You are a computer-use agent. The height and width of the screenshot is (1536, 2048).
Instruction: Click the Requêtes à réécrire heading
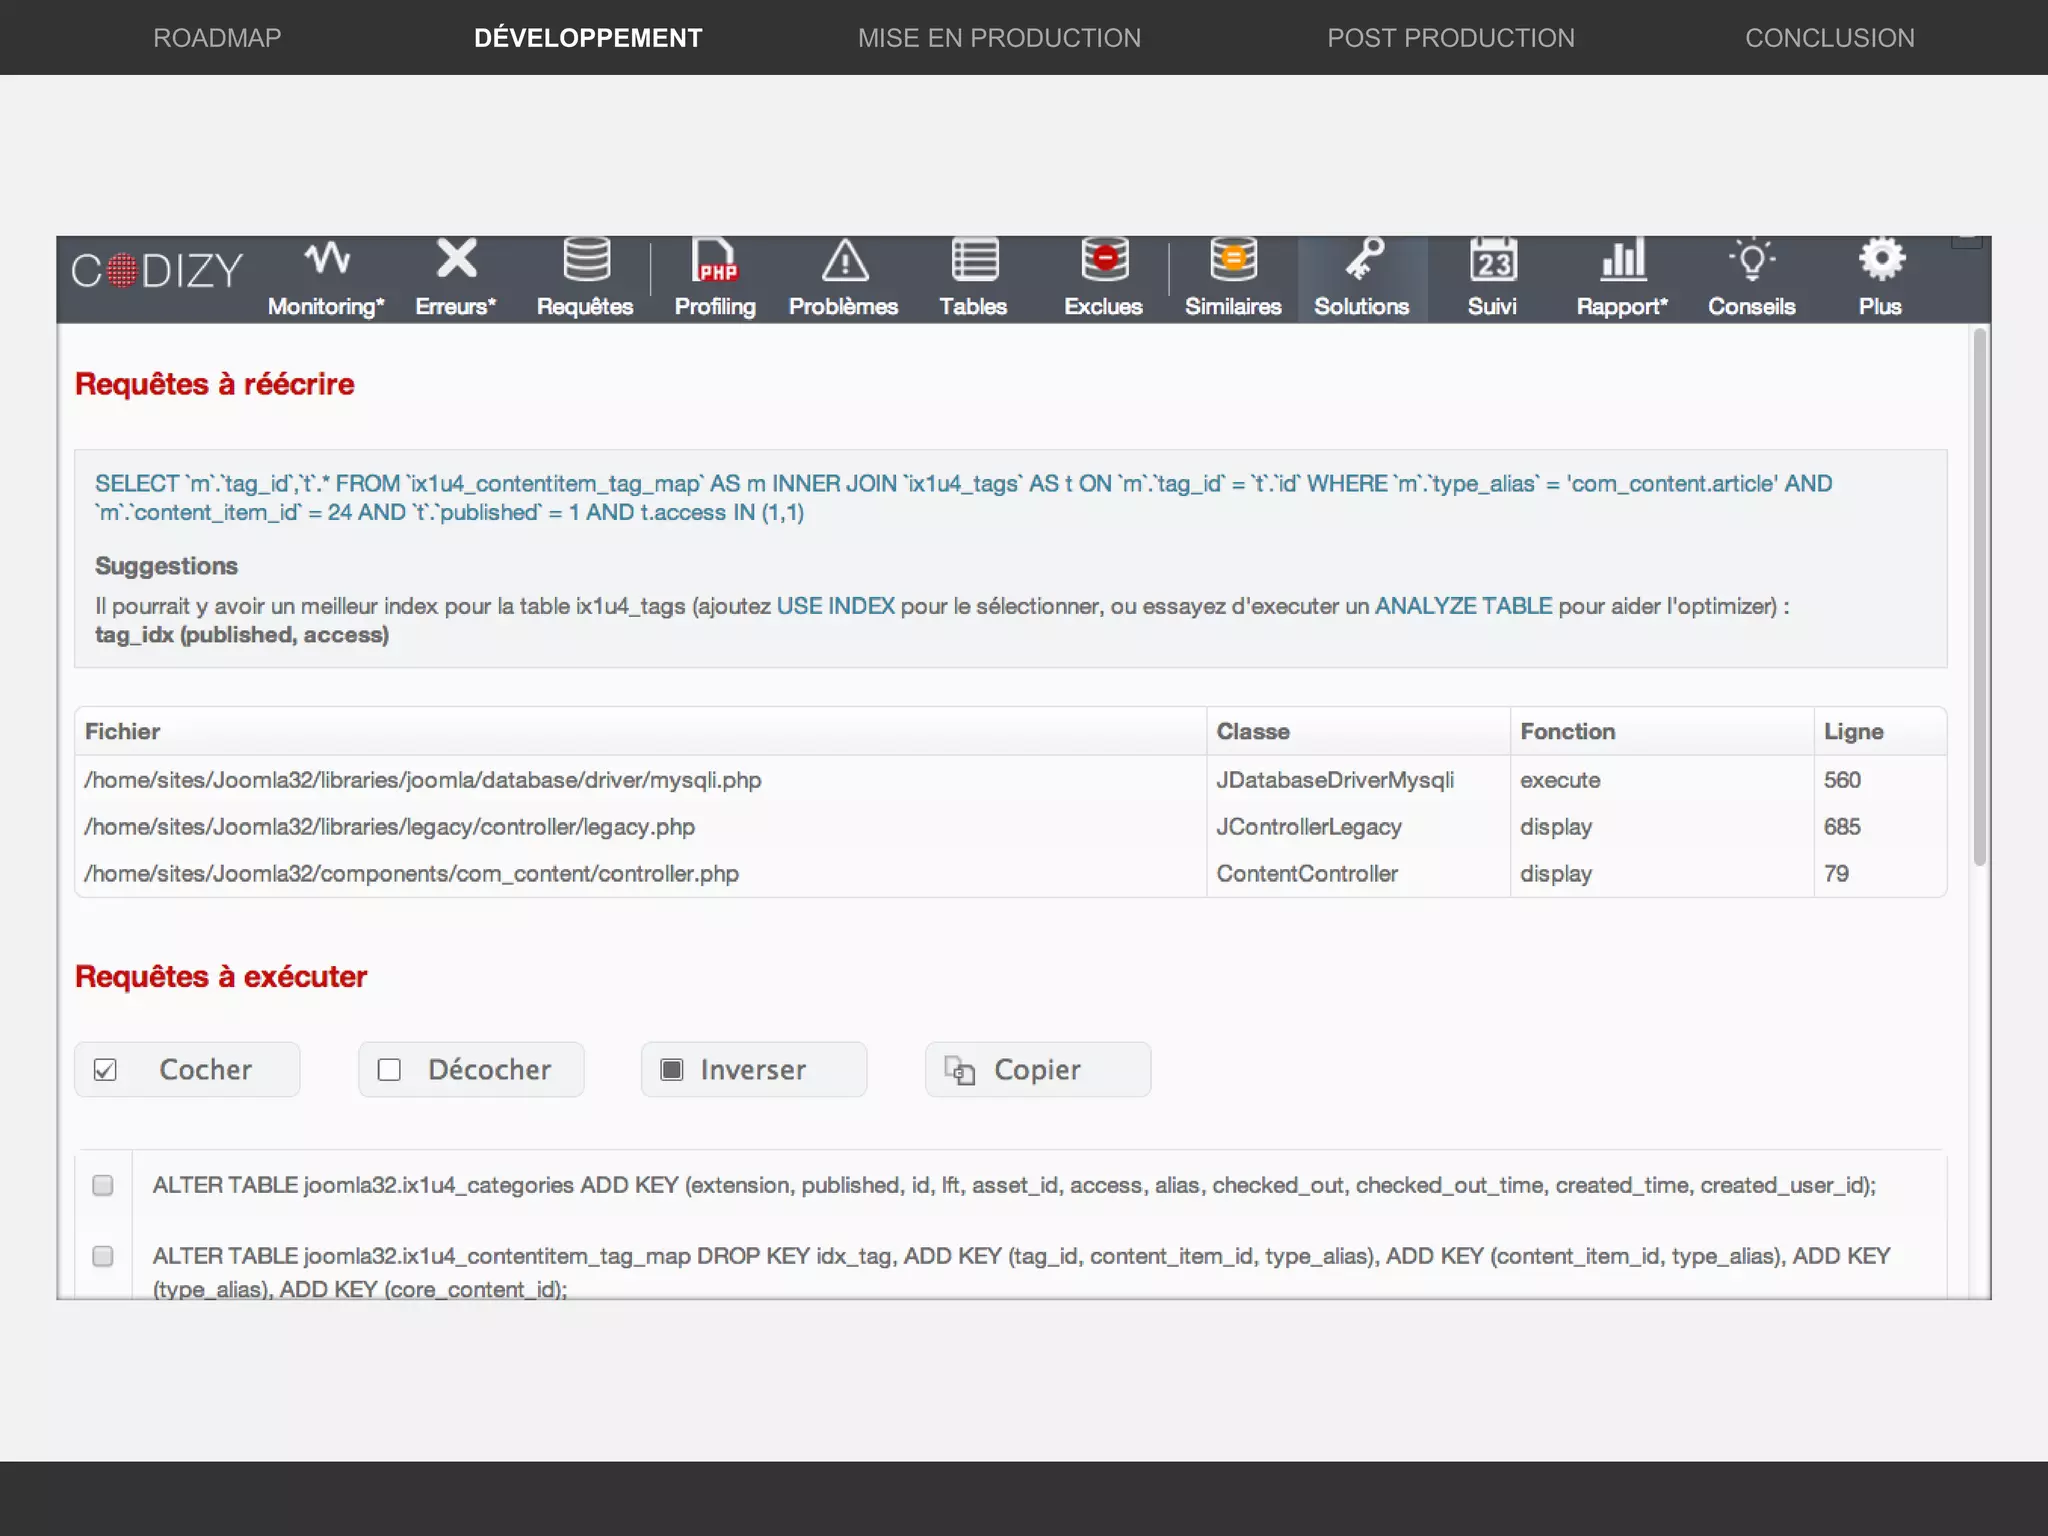(x=215, y=384)
